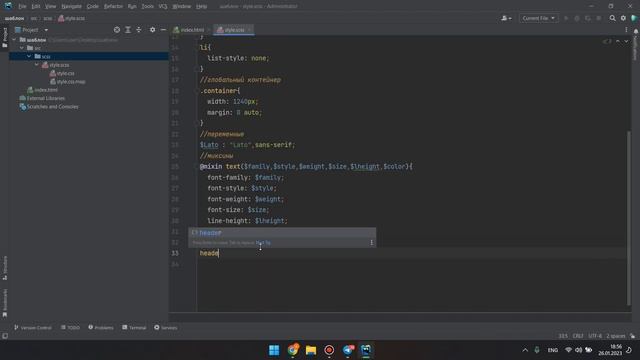Open the Tools menu
The height and width of the screenshot is (360, 640).
(147, 6)
